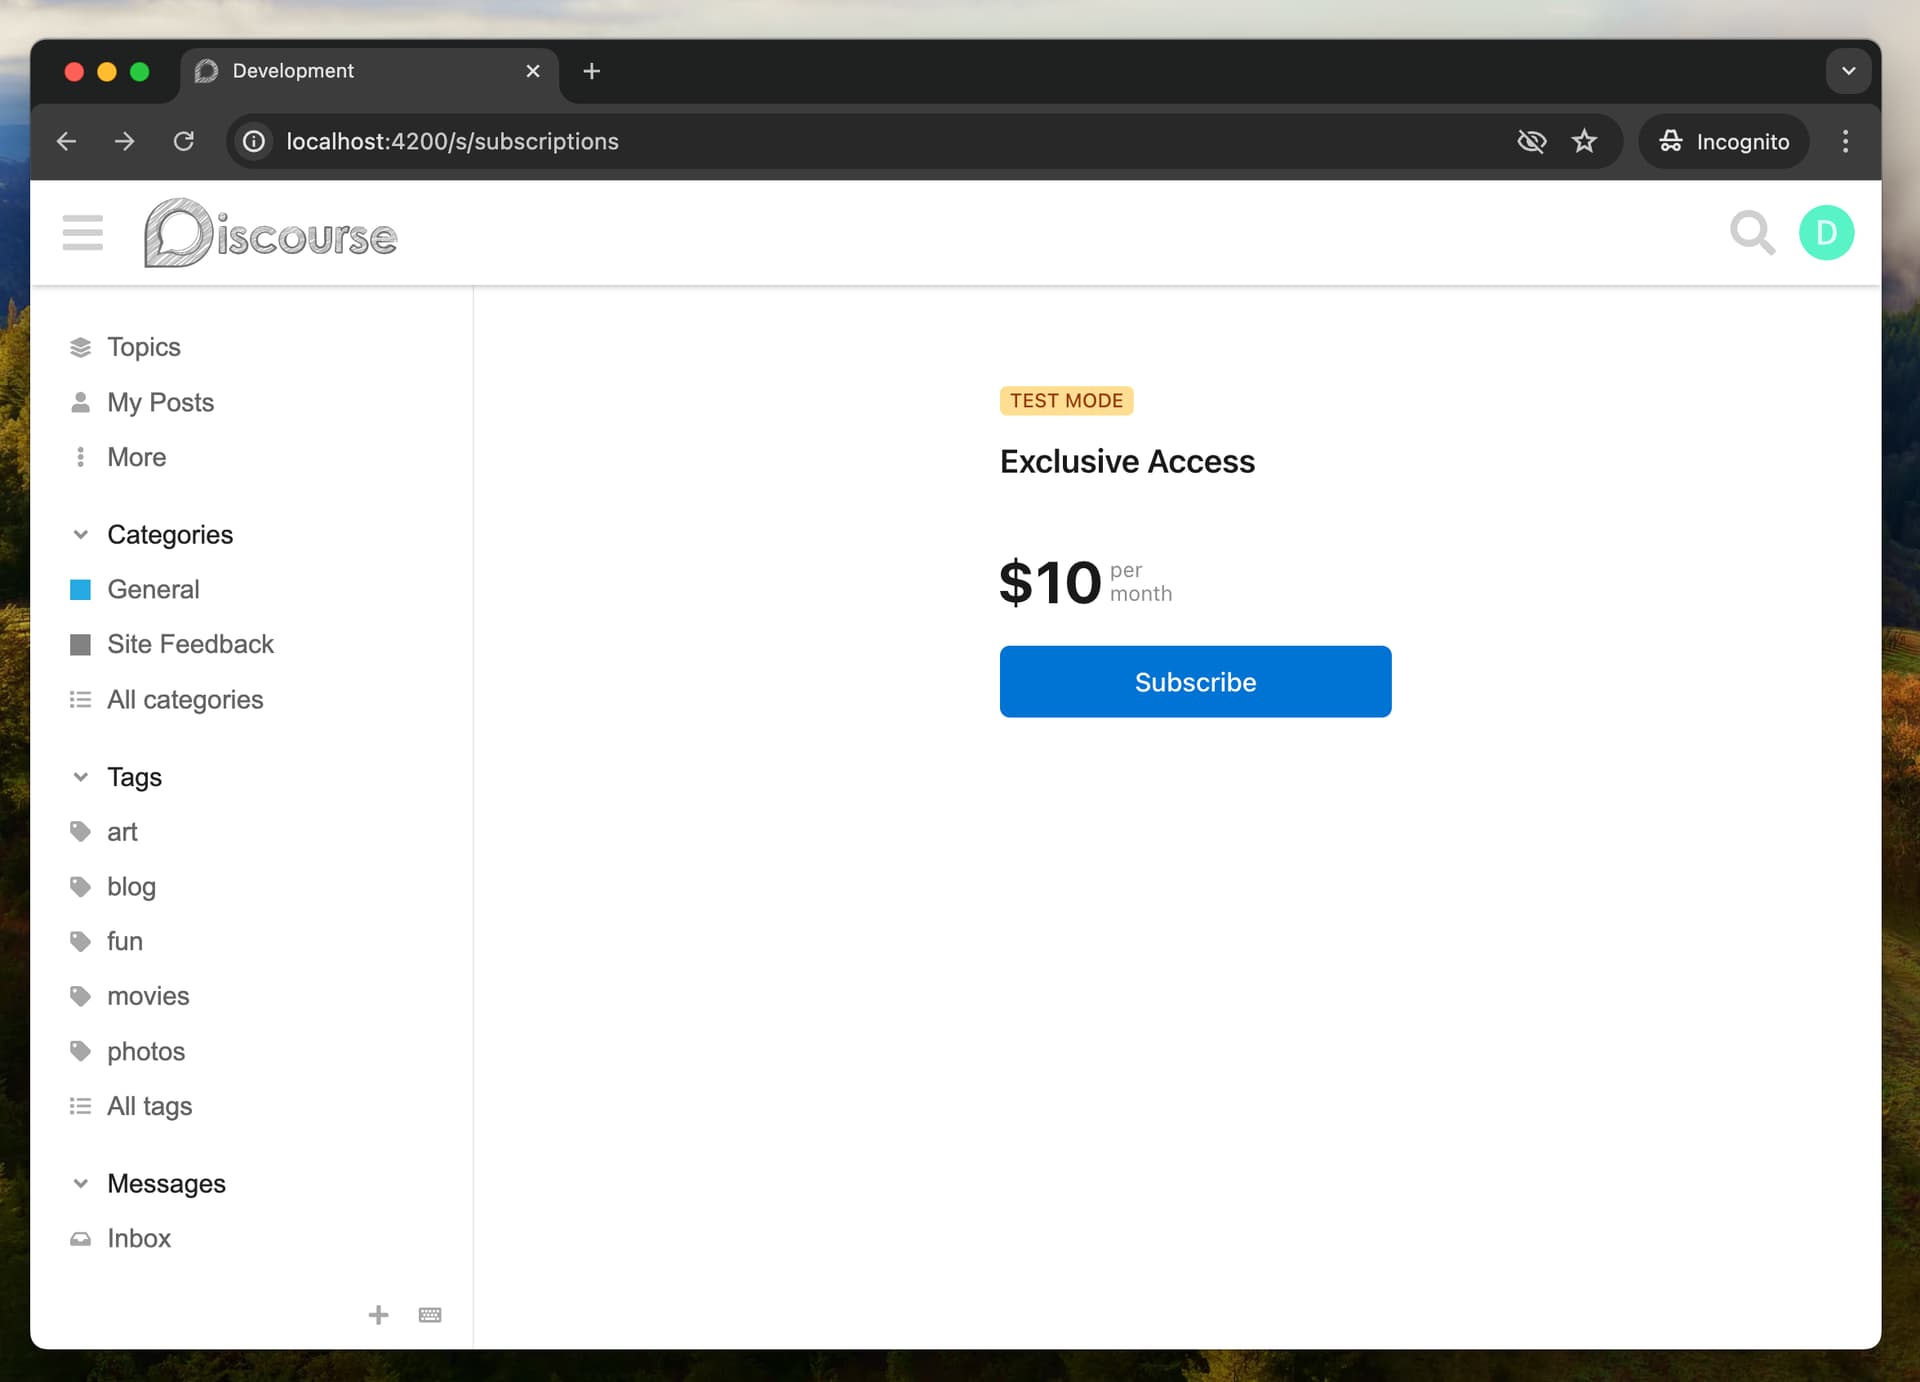Collapse the Tags section
The width and height of the screenshot is (1920, 1382).
point(81,777)
